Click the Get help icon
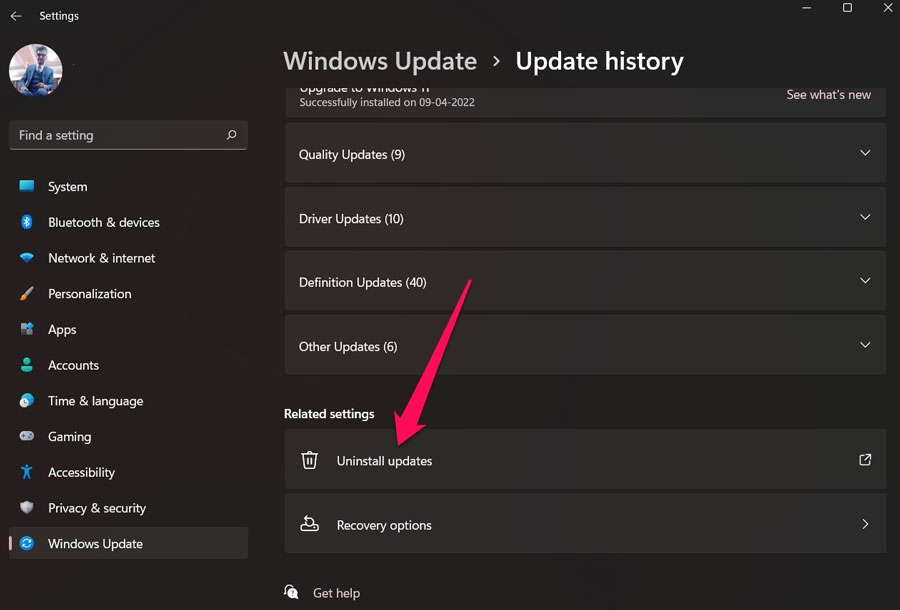Screen dimensions: 900x610 pyautogui.click(x=291, y=593)
